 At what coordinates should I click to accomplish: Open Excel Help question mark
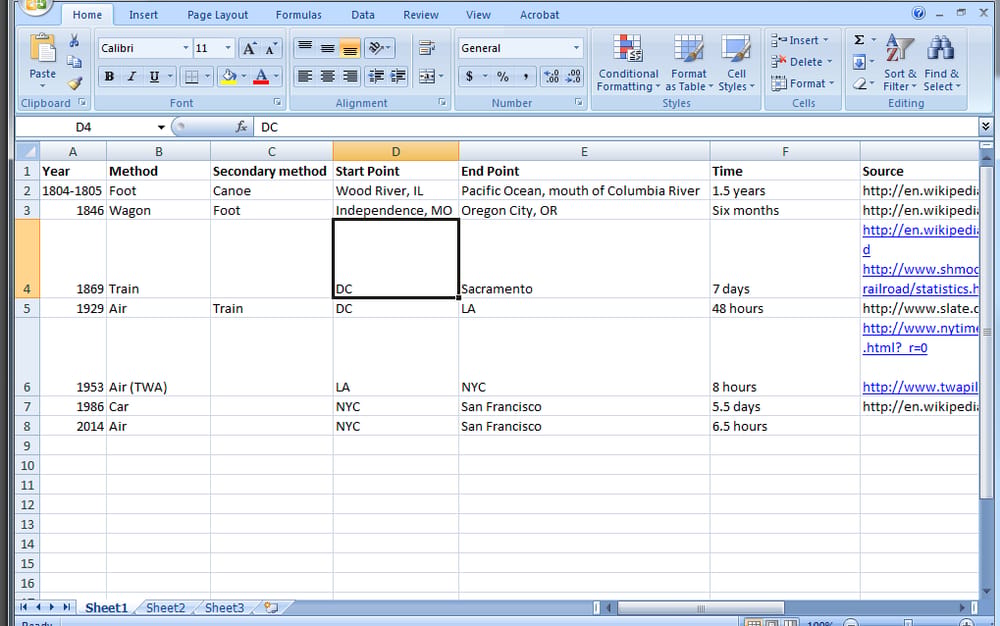[918, 13]
